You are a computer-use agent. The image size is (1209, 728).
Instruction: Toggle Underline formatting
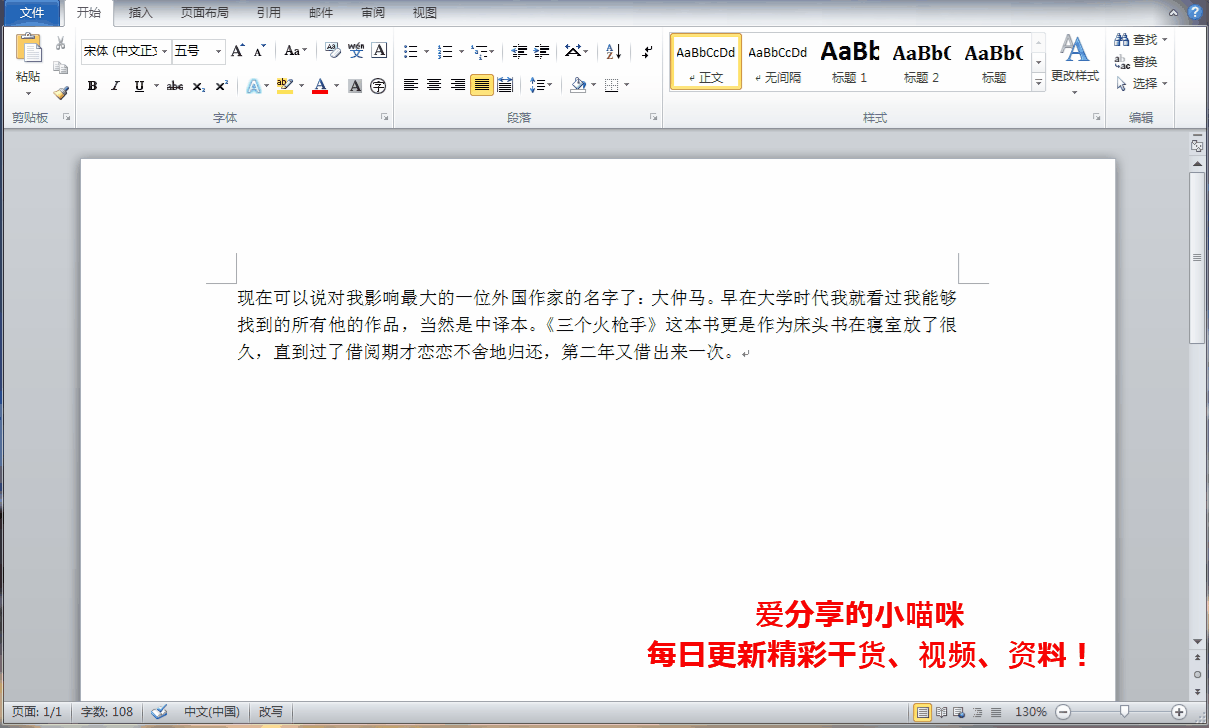(139, 86)
